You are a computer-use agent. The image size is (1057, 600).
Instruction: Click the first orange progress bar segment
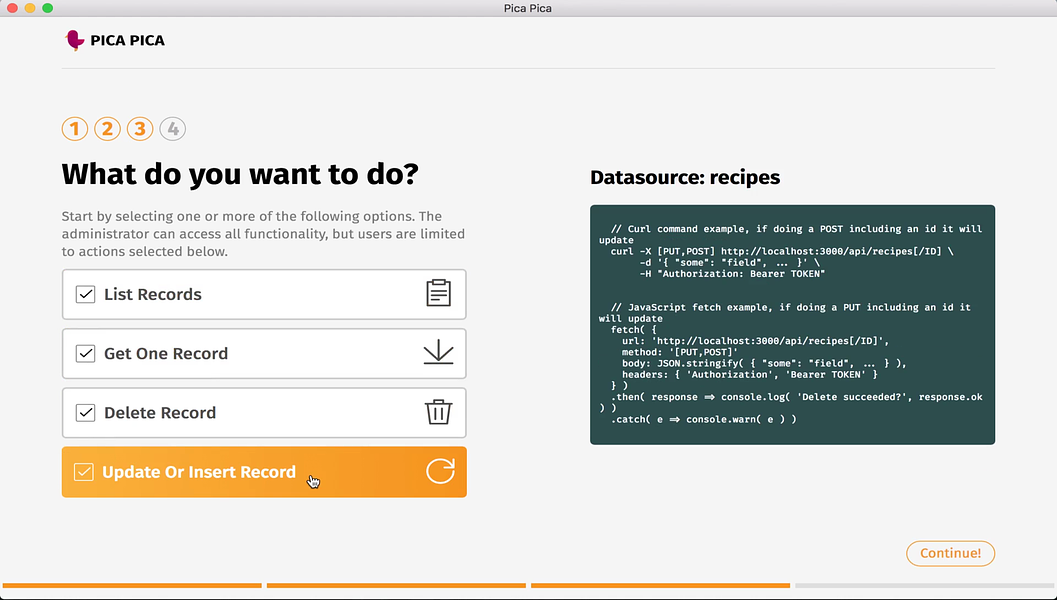(x=132, y=586)
